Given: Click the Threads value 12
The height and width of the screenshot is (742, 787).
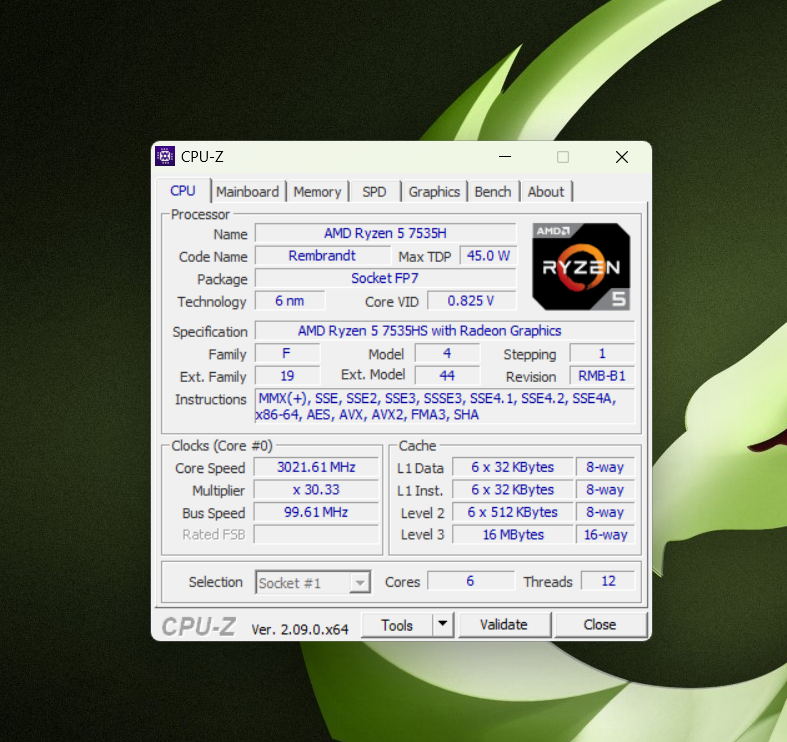Looking at the screenshot, I should 608,581.
